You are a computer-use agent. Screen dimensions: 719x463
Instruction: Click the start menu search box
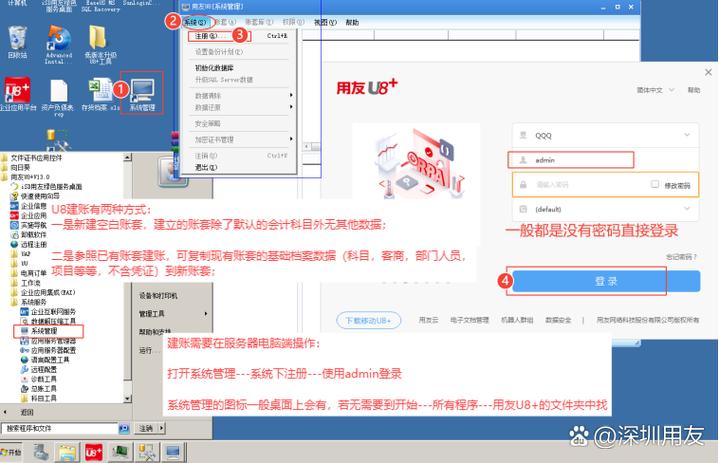point(60,428)
